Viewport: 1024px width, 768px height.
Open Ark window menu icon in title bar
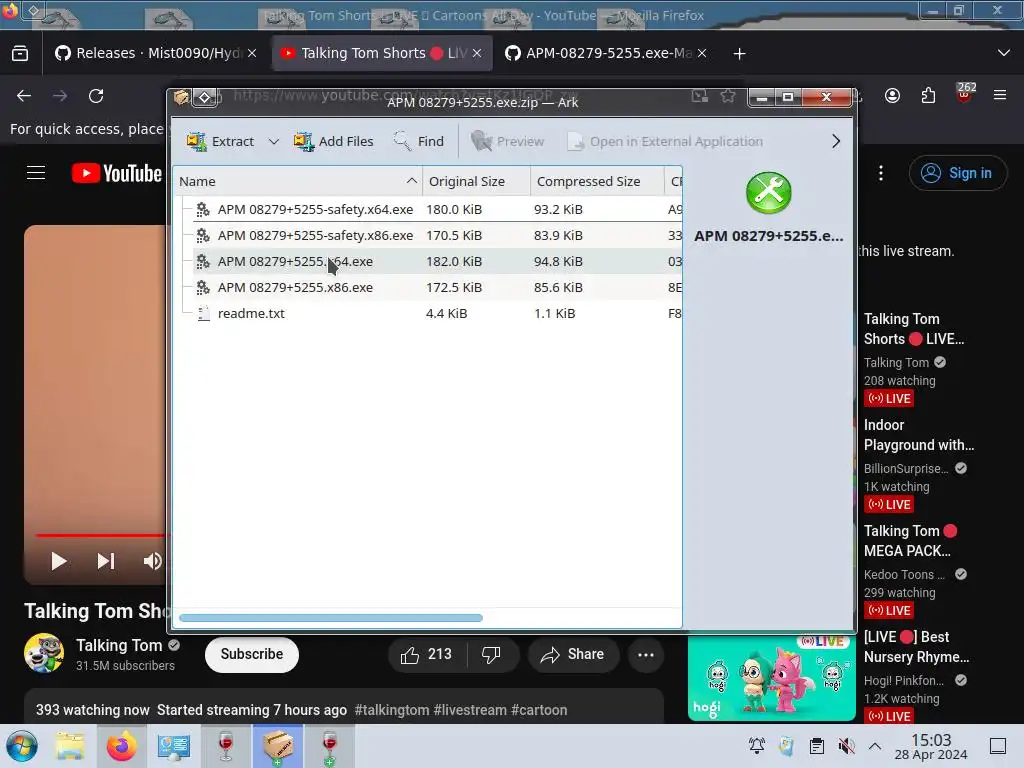(x=182, y=97)
